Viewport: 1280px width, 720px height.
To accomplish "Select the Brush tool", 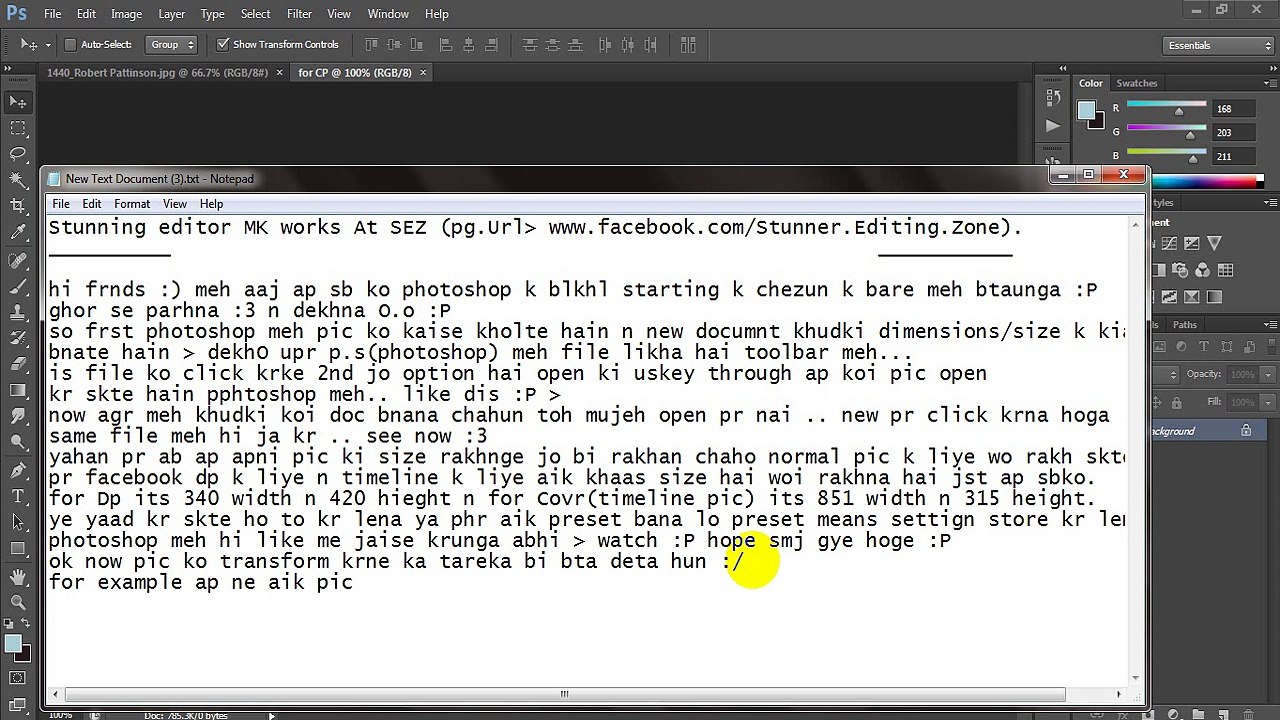I will coord(18,286).
